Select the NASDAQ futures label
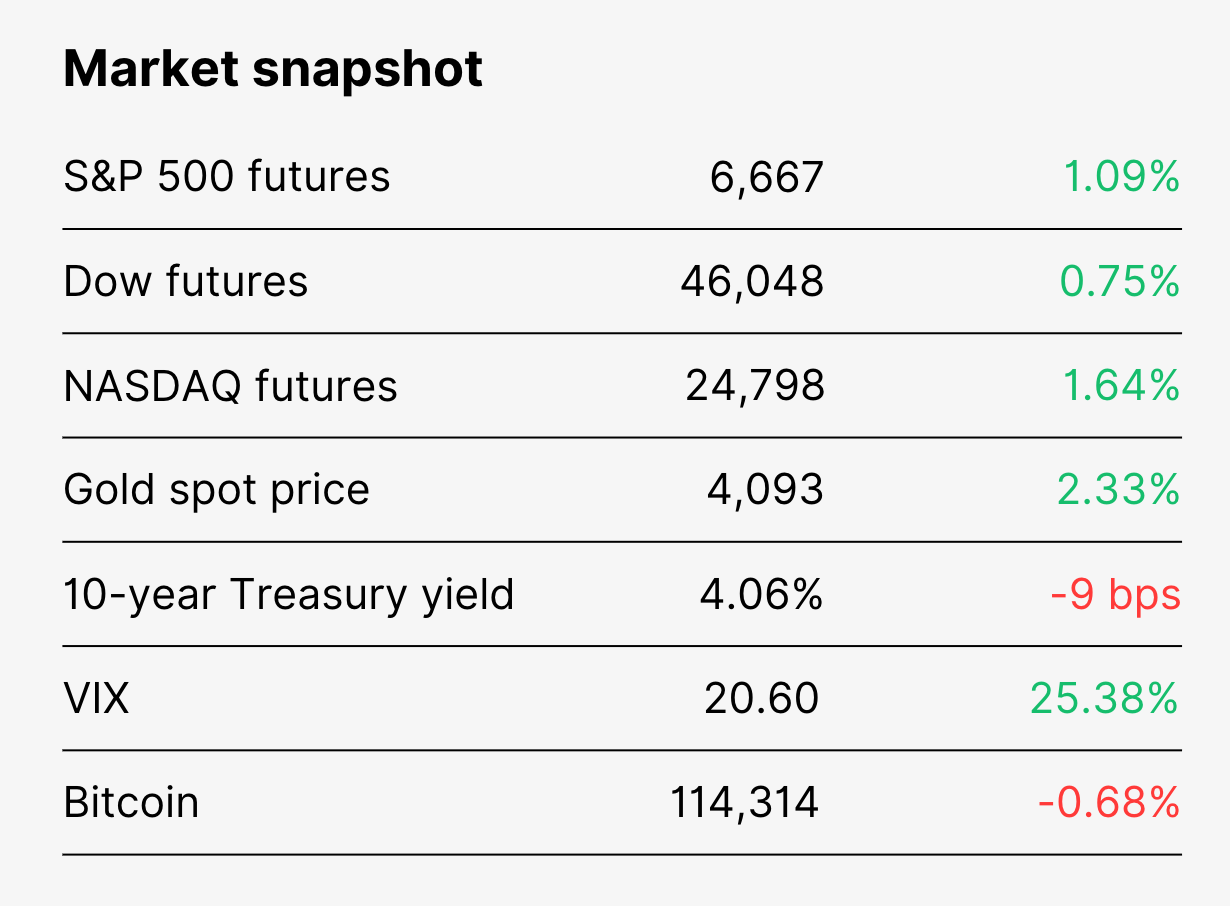Screen dimensions: 1230x906 [x=231, y=386]
